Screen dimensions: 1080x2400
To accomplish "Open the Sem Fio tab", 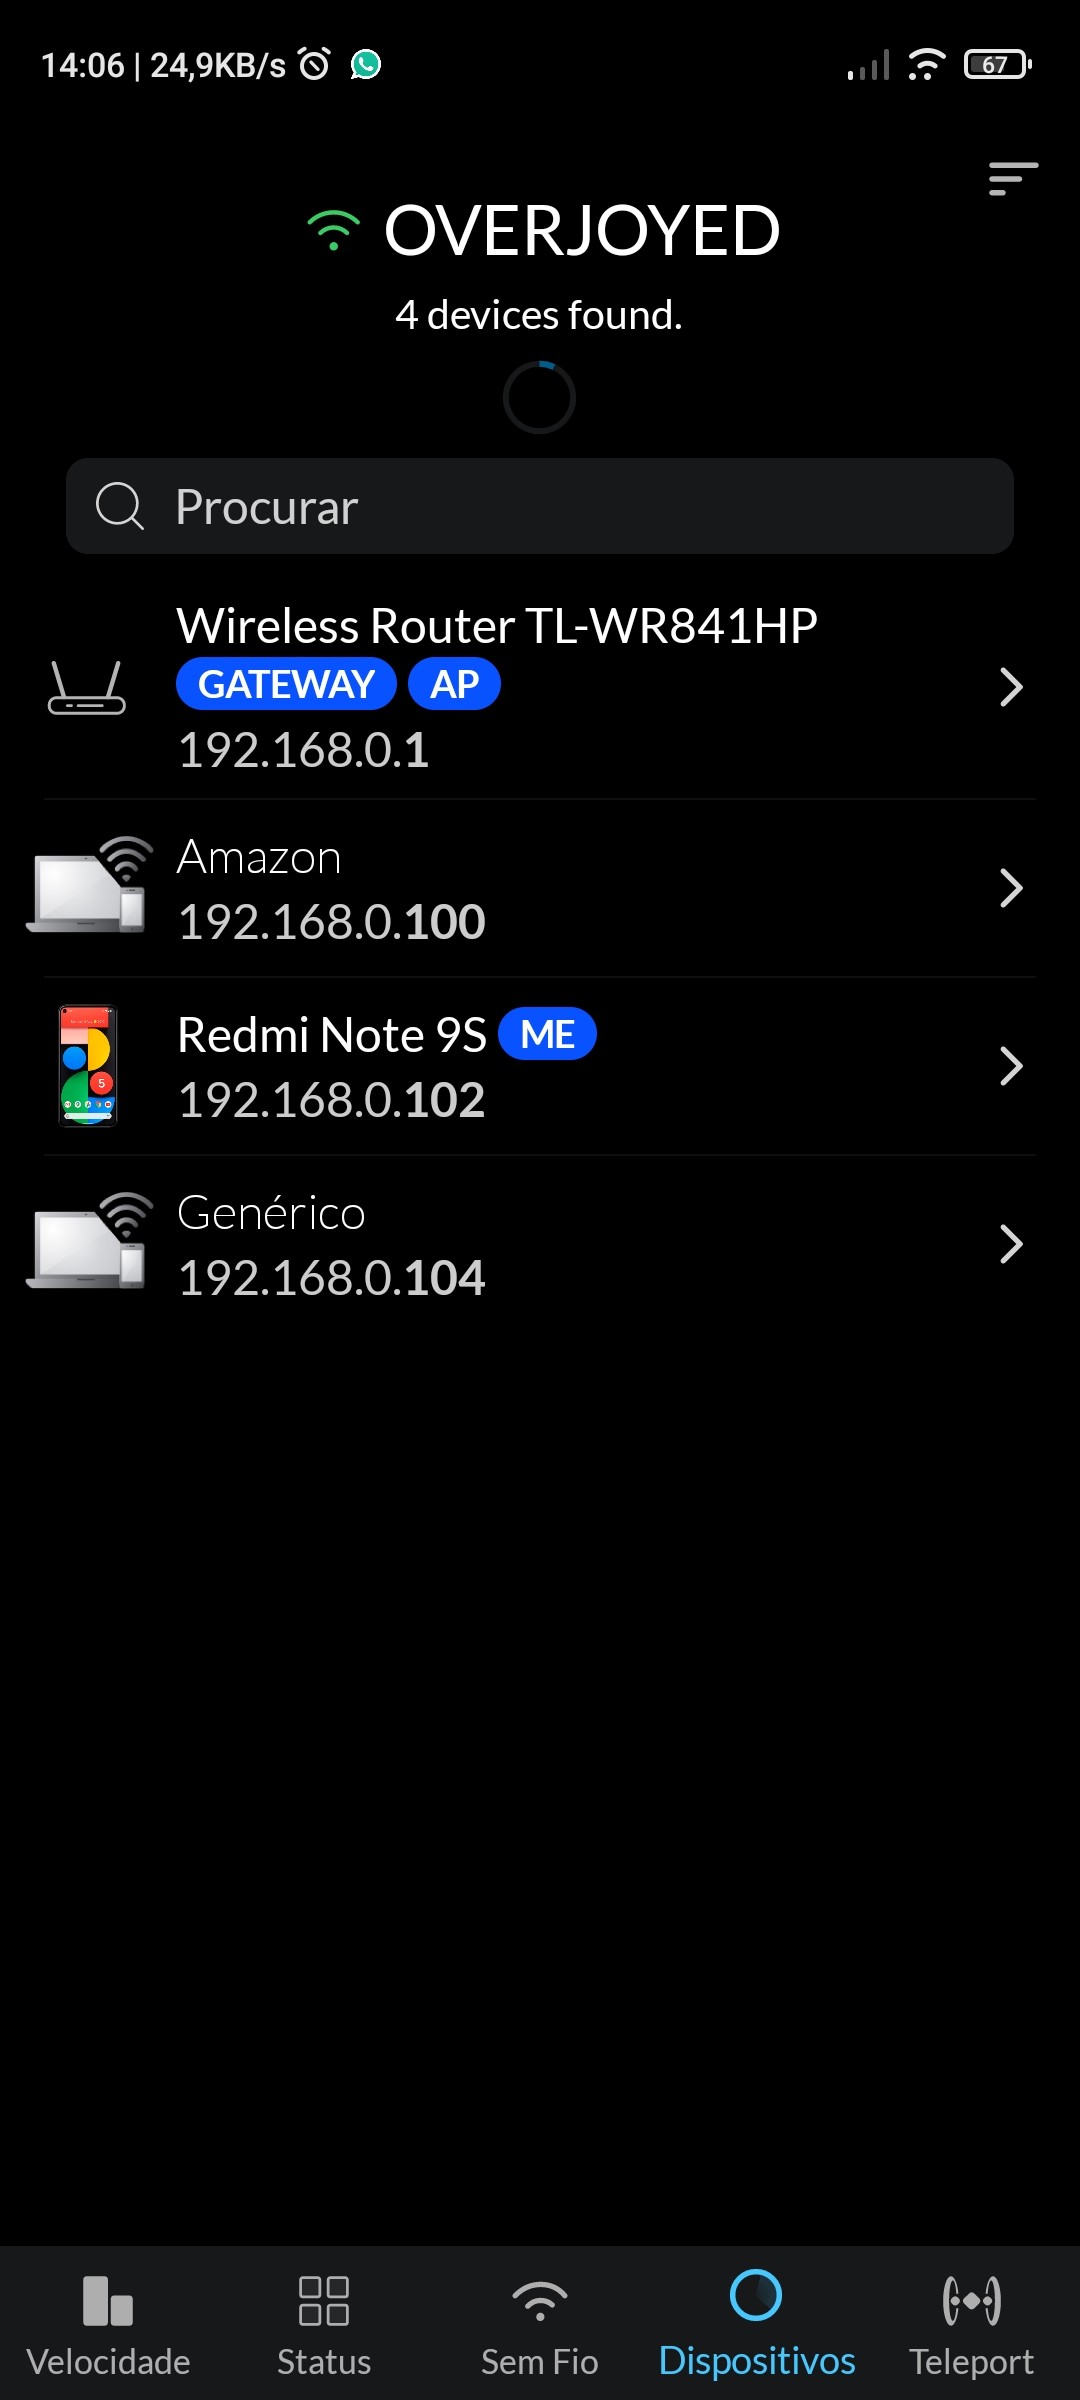I will coord(540,2324).
